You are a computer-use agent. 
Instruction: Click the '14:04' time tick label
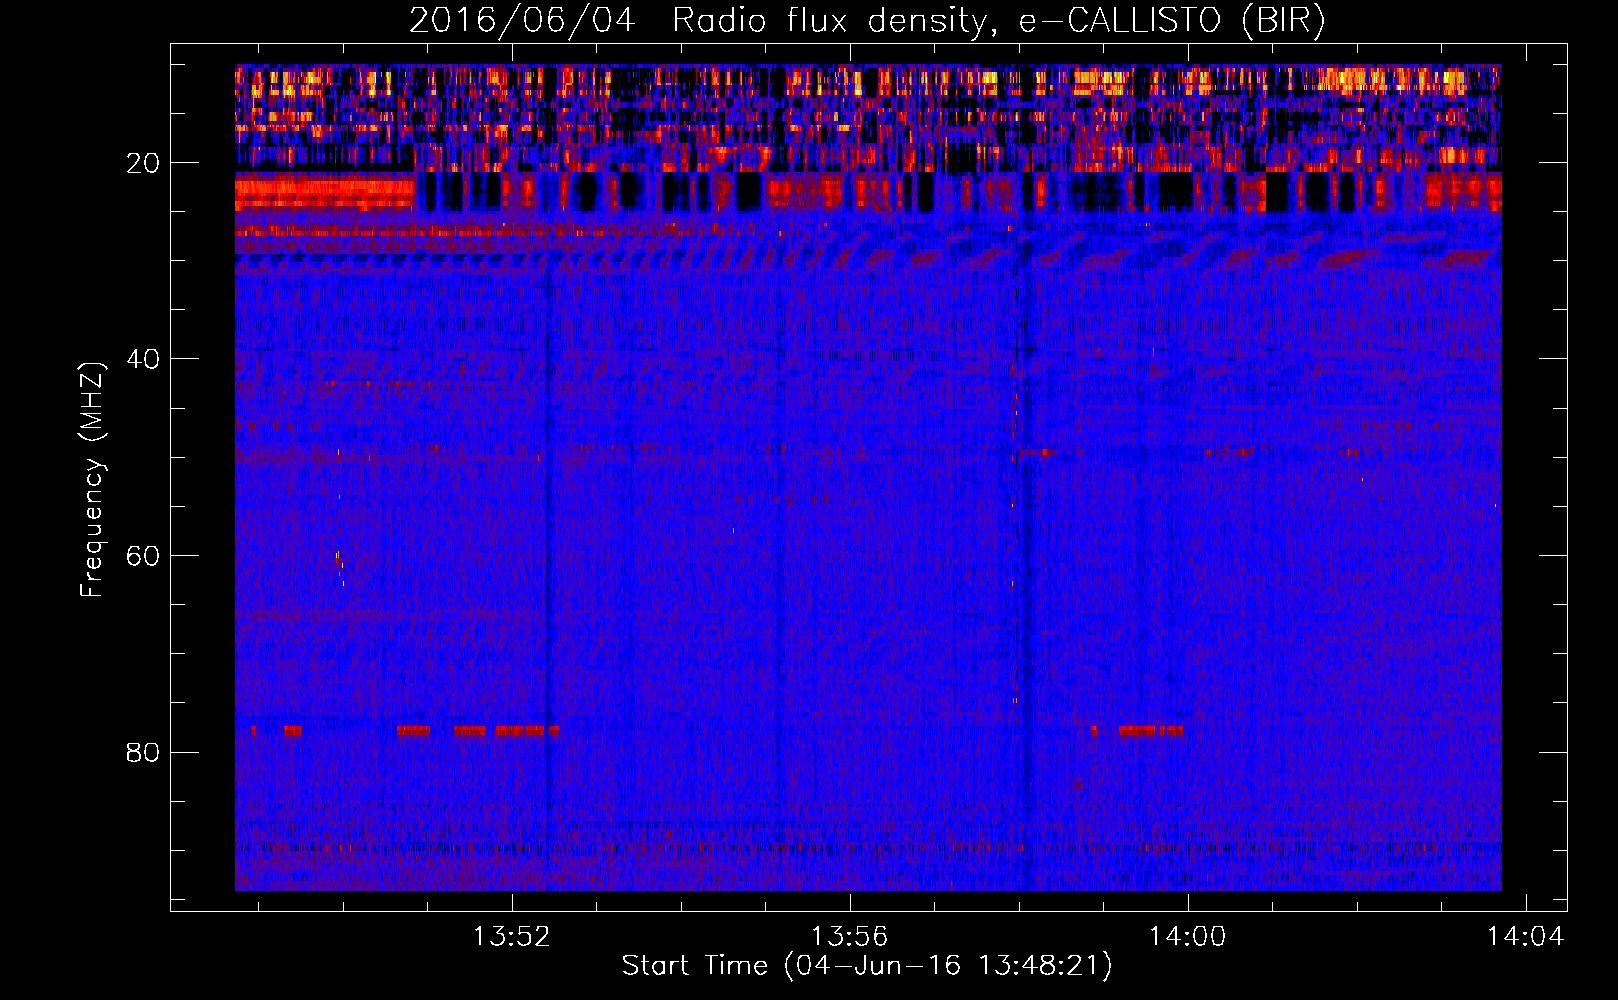tap(1525, 937)
